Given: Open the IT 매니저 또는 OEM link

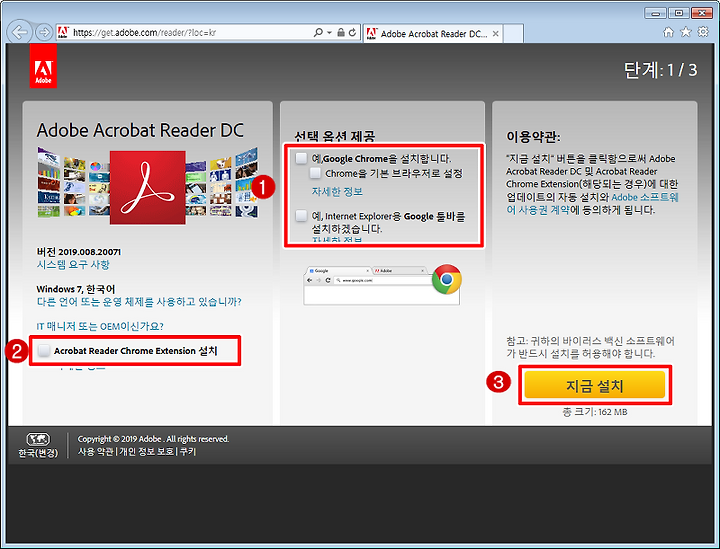Looking at the screenshot, I should tap(100, 326).
